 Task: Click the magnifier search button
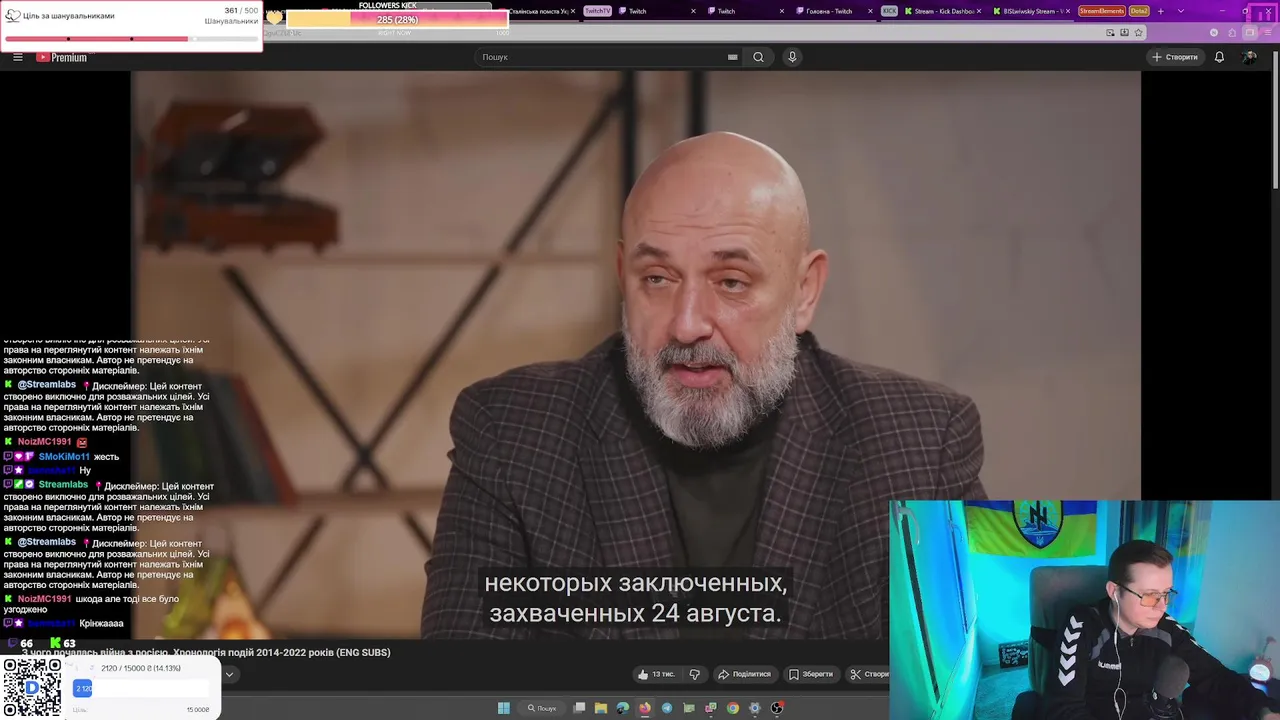(x=759, y=57)
